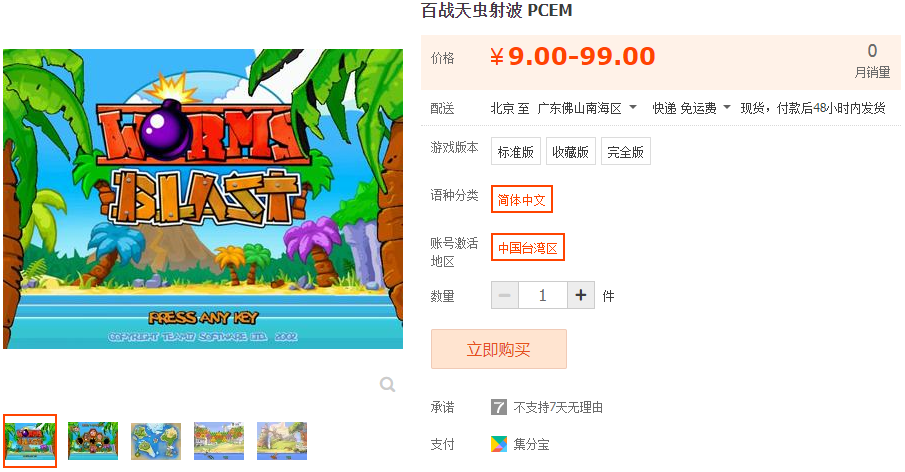The height and width of the screenshot is (472, 905).
Task: Select the 收藏版 game version
Action: pos(570,151)
